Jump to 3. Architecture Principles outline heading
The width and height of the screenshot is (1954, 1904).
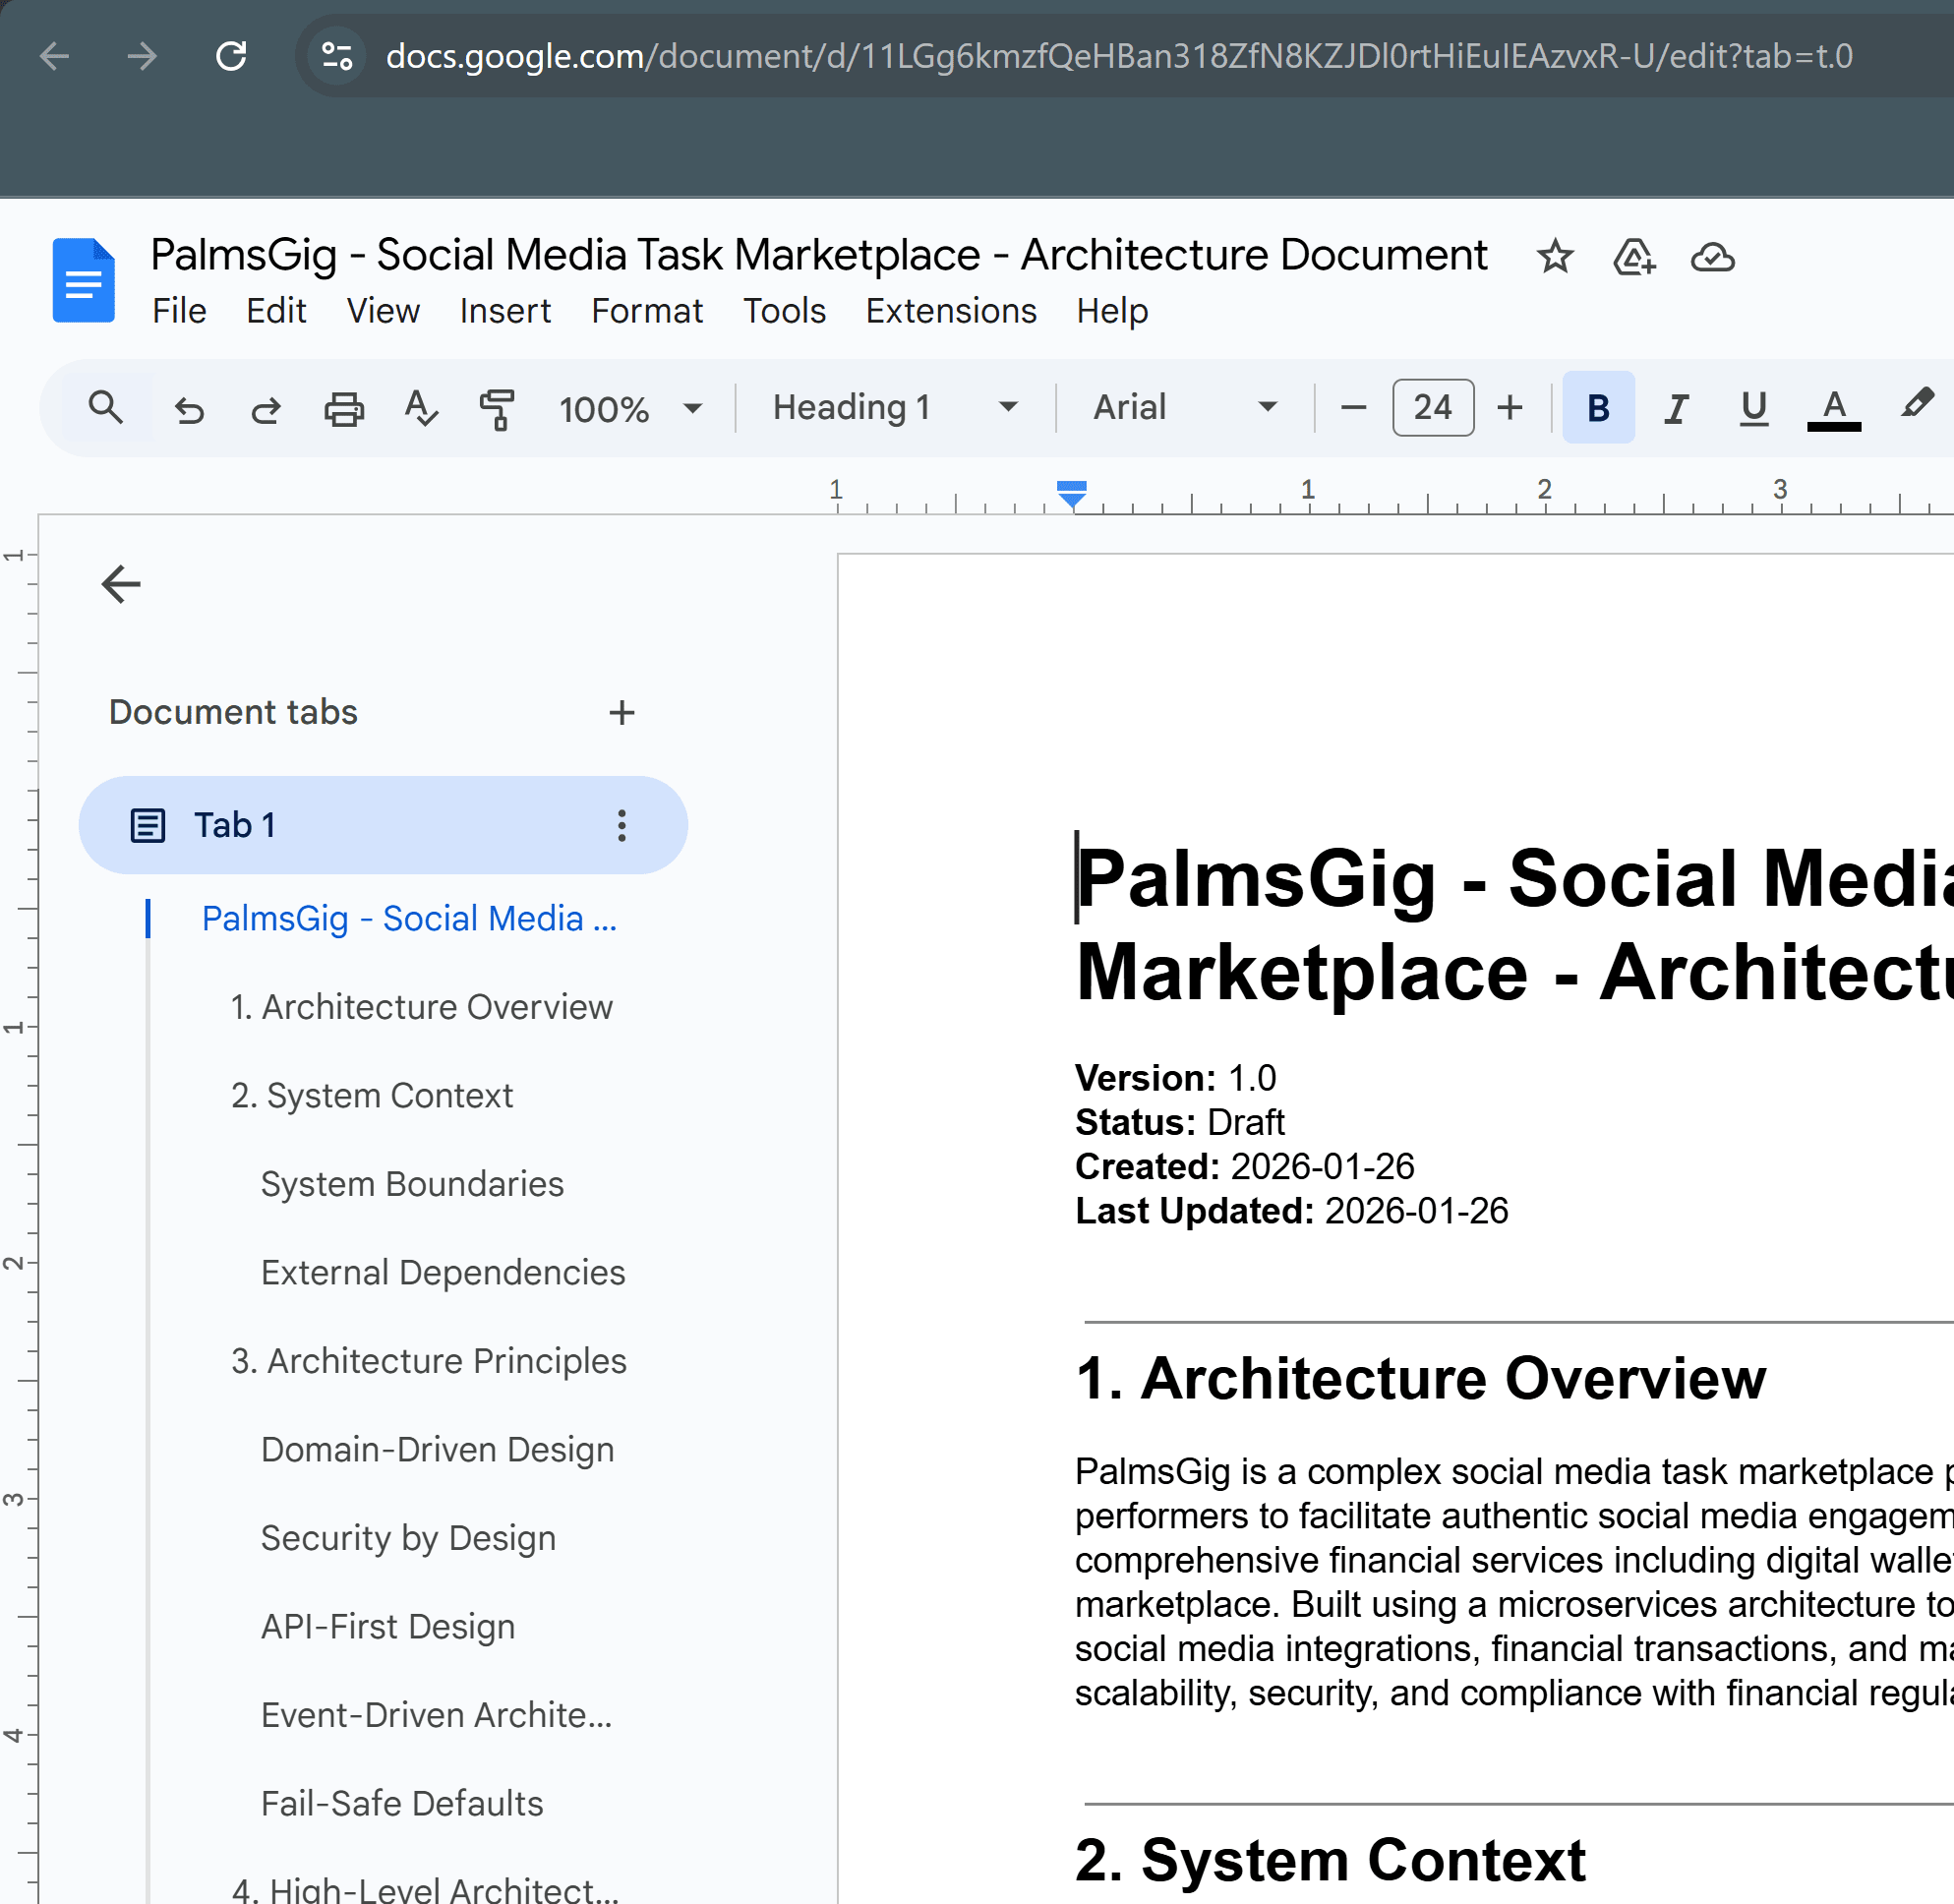point(428,1361)
